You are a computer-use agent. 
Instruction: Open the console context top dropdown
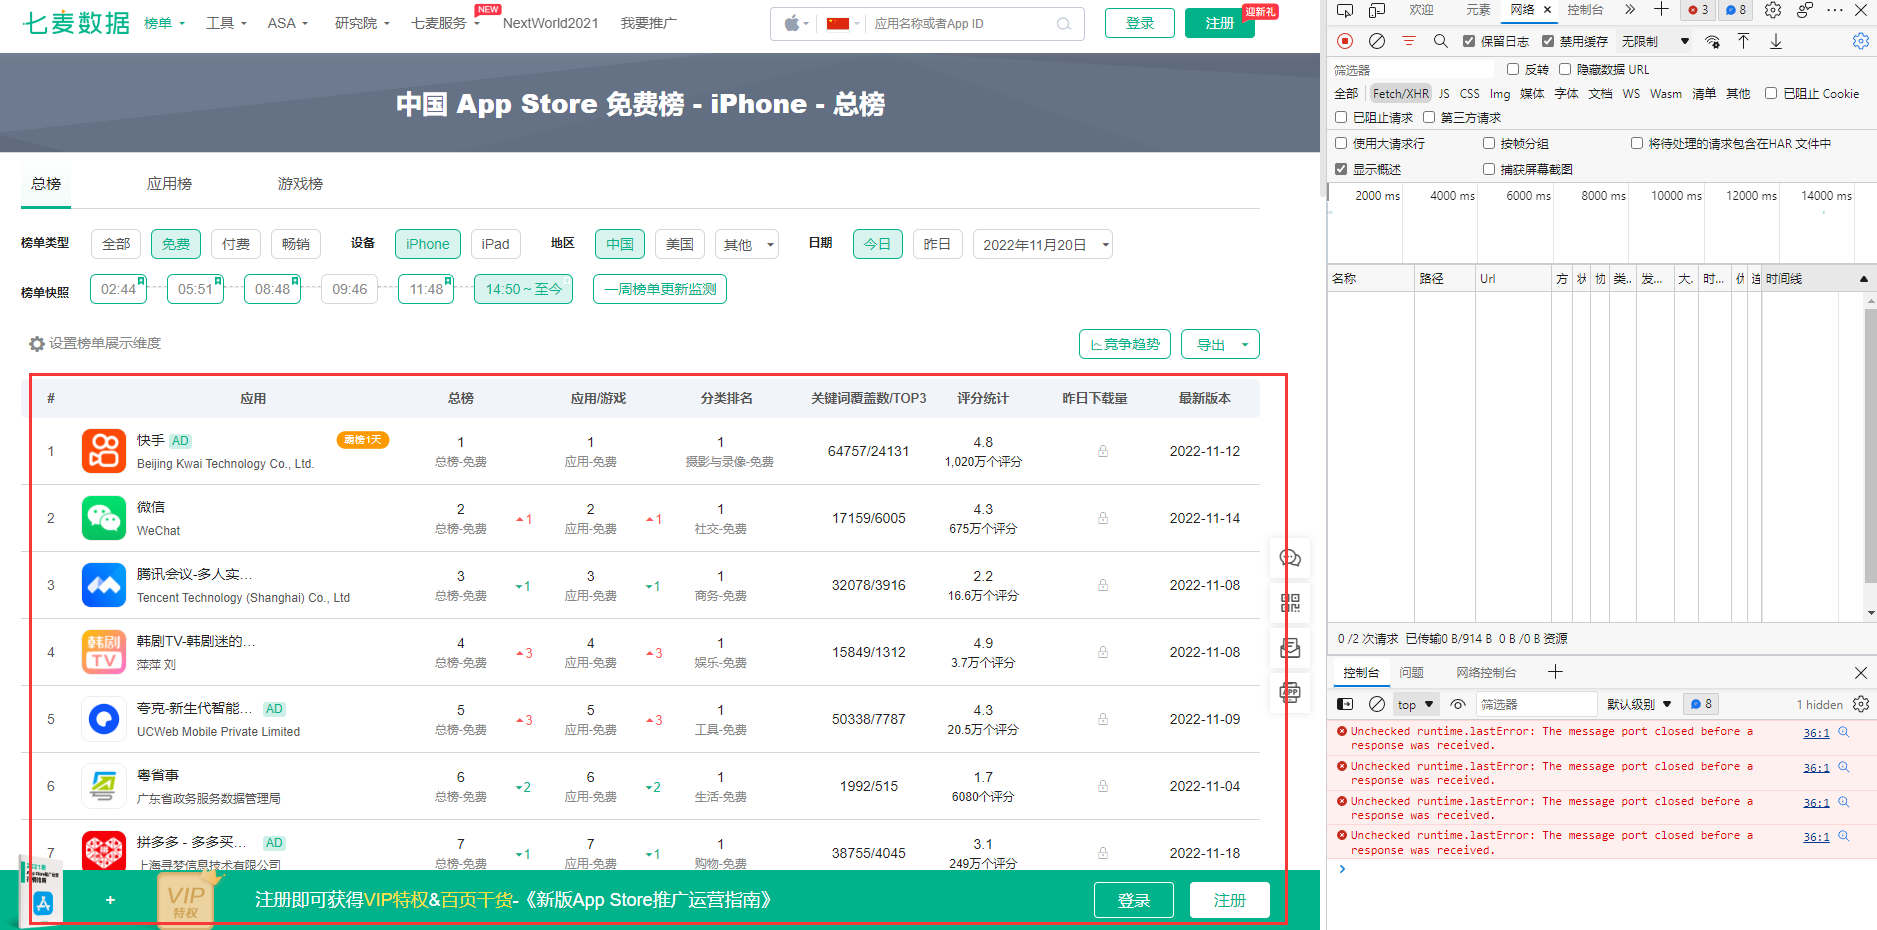1415,704
